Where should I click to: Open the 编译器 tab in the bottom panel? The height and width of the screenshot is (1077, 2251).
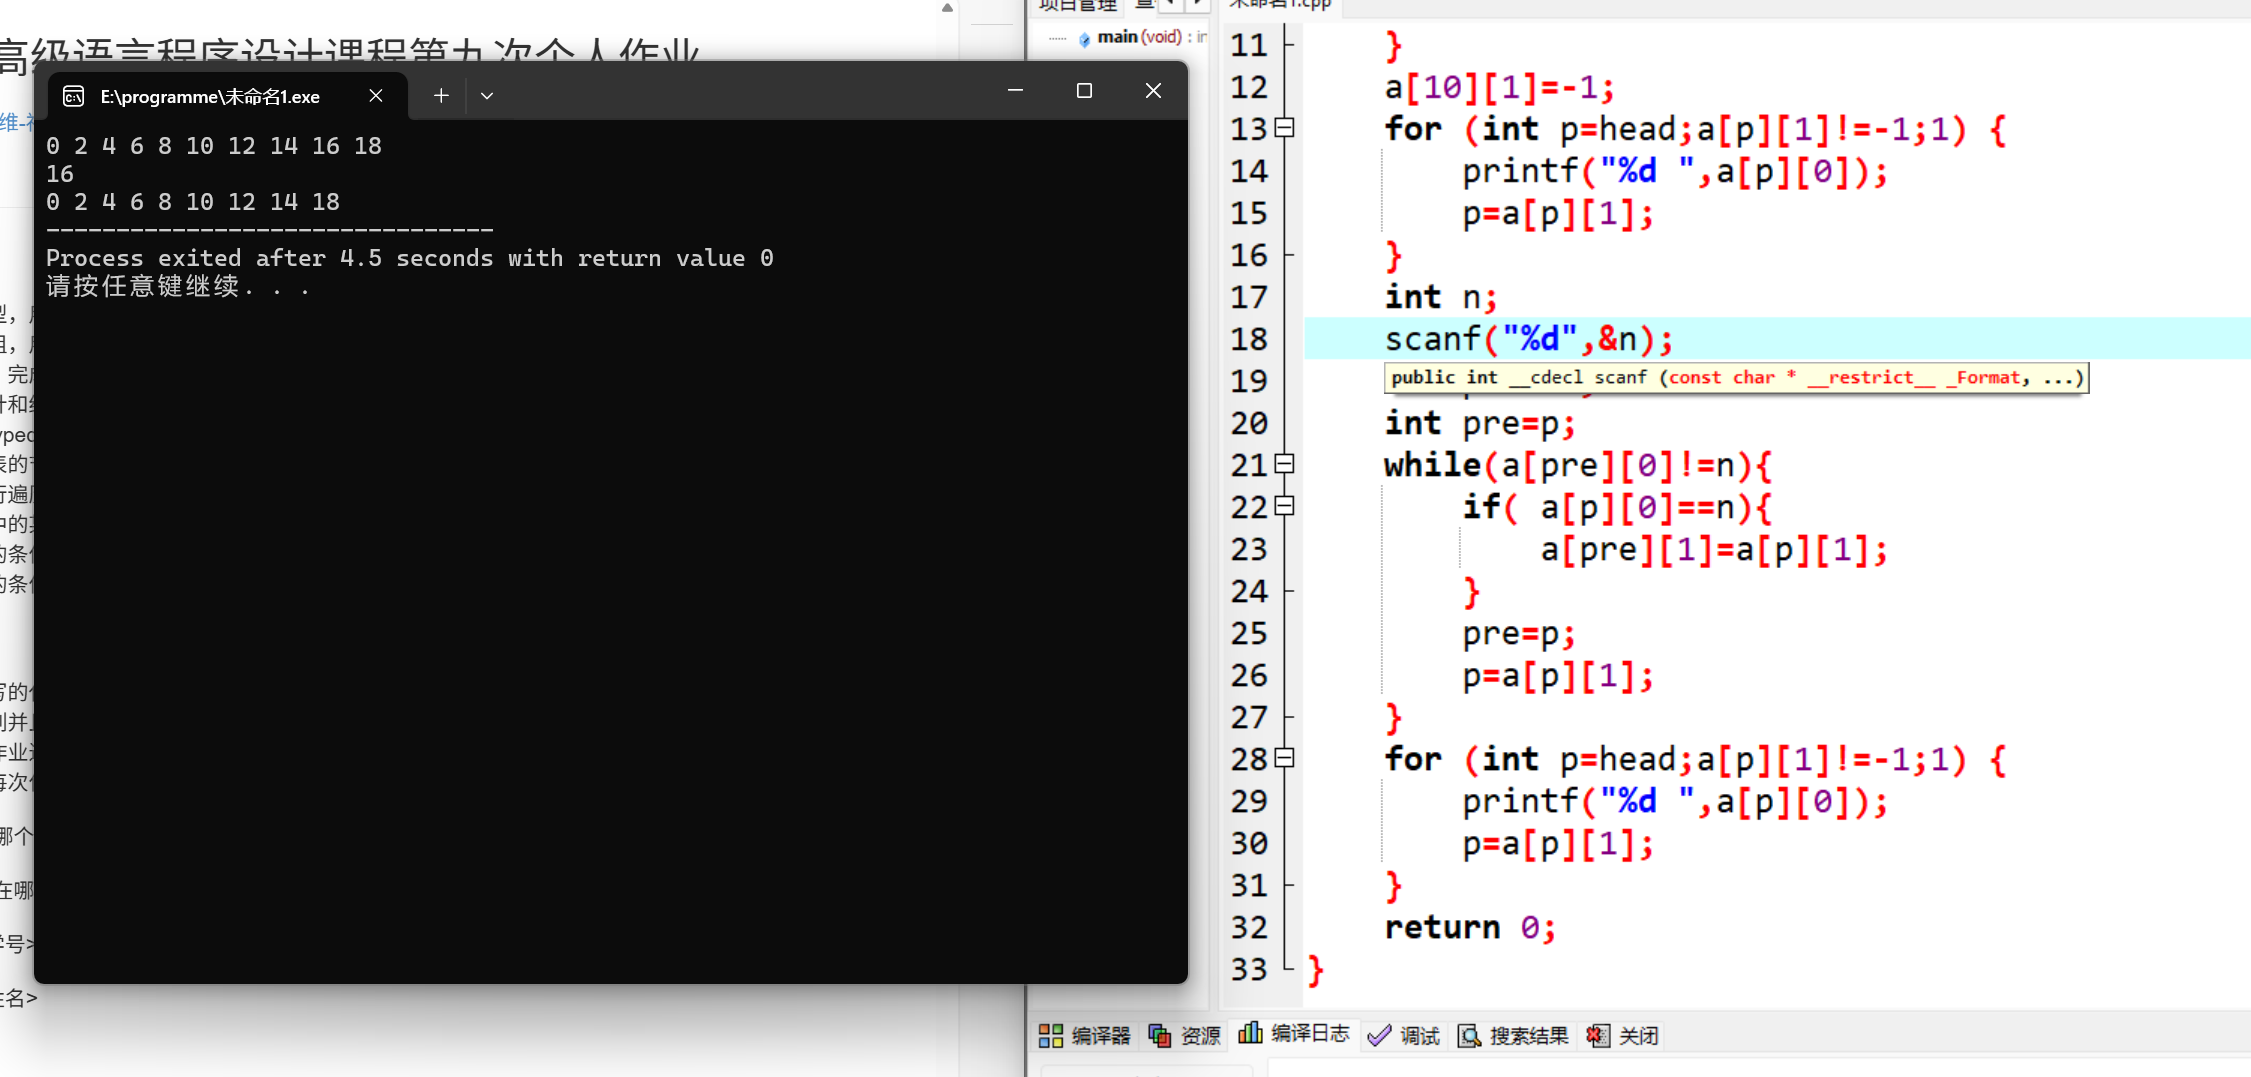[x=1085, y=1036]
